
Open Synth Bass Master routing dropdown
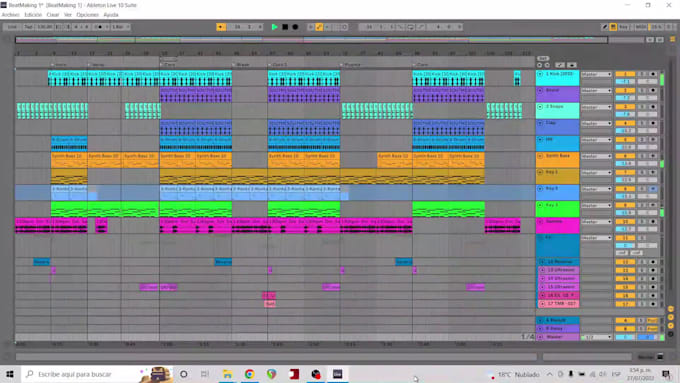[x=596, y=156]
